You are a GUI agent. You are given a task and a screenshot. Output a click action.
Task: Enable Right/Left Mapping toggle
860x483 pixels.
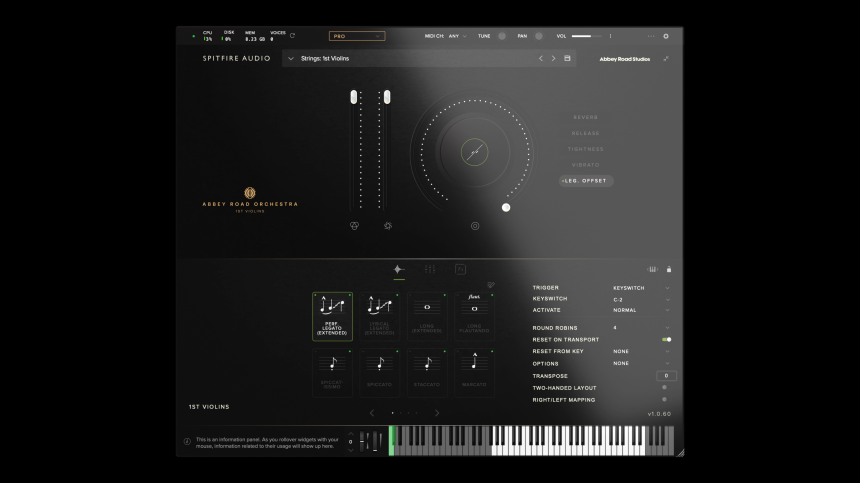[666, 400]
